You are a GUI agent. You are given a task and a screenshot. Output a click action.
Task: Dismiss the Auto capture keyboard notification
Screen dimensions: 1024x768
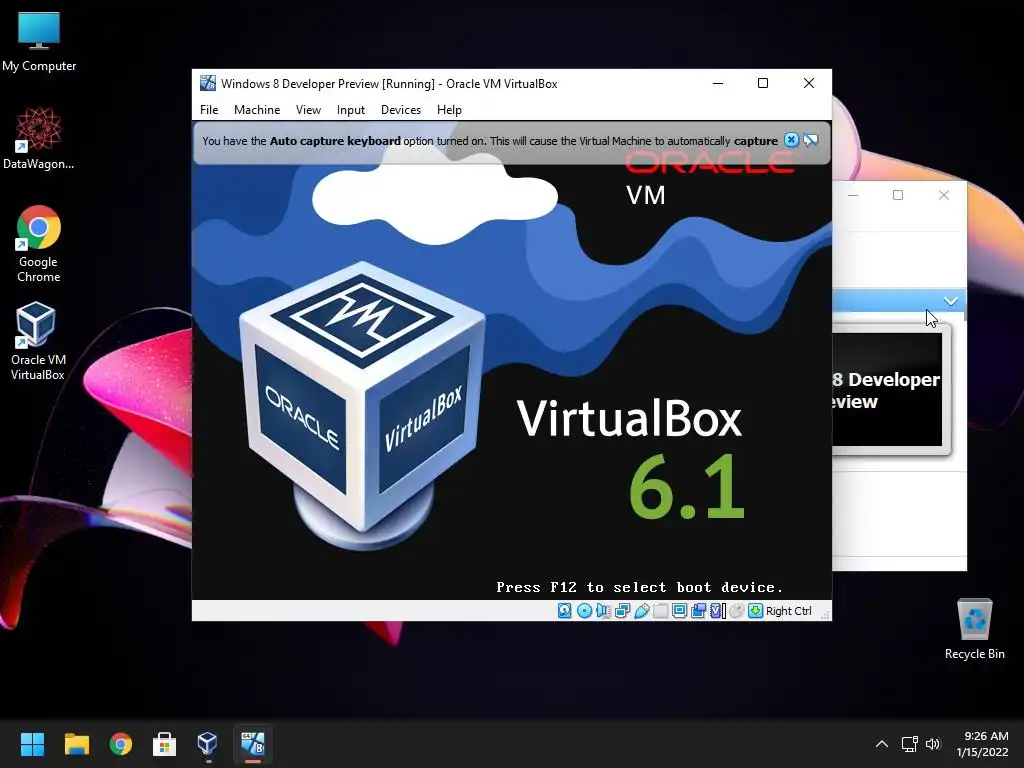(x=791, y=140)
